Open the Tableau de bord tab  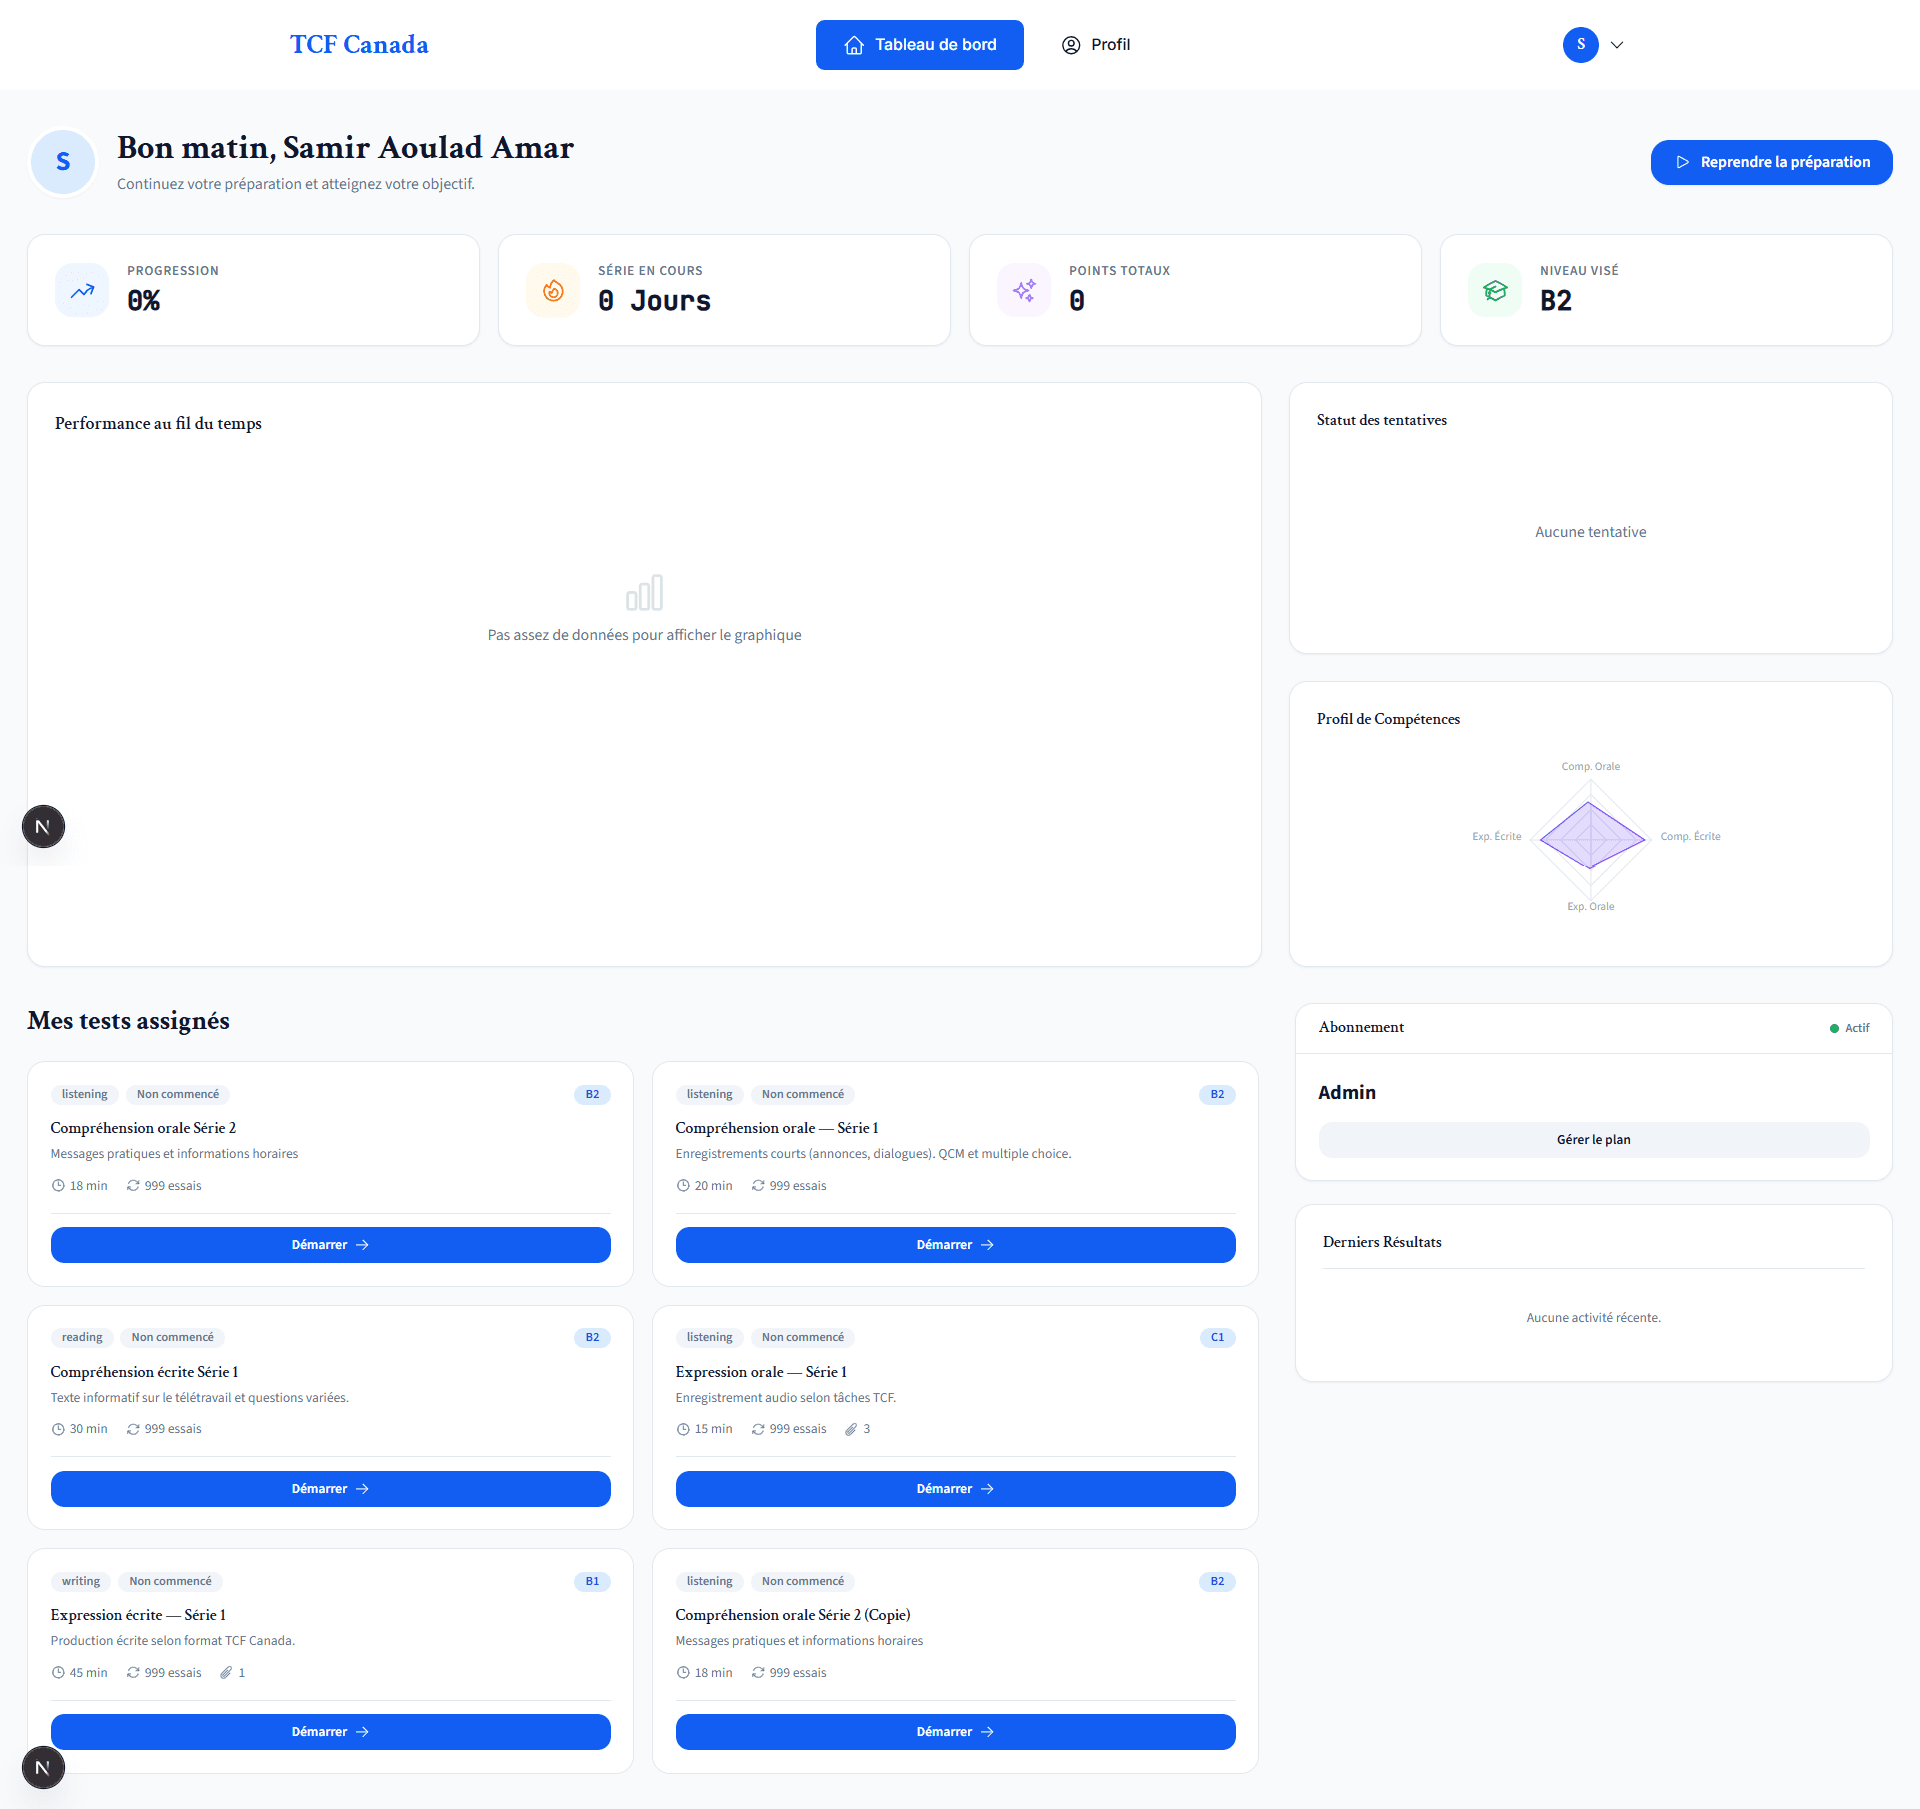tap(920, 45)
